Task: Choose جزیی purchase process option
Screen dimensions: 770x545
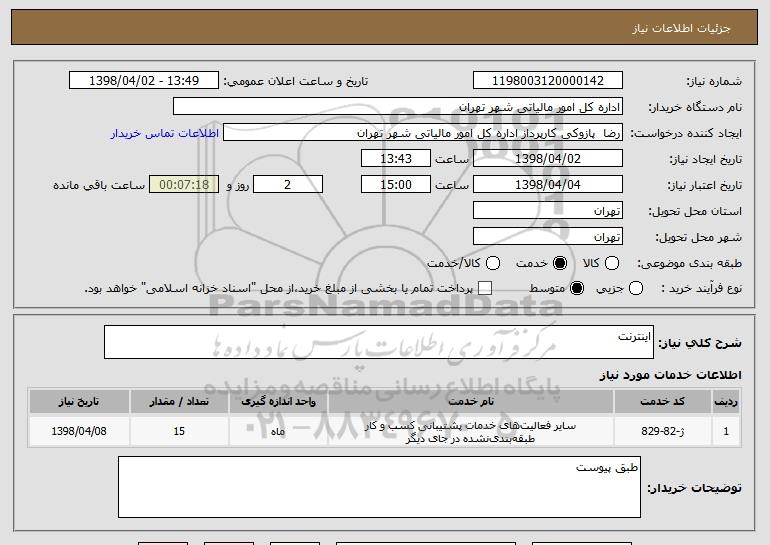Action: click(x=635, y=288)
